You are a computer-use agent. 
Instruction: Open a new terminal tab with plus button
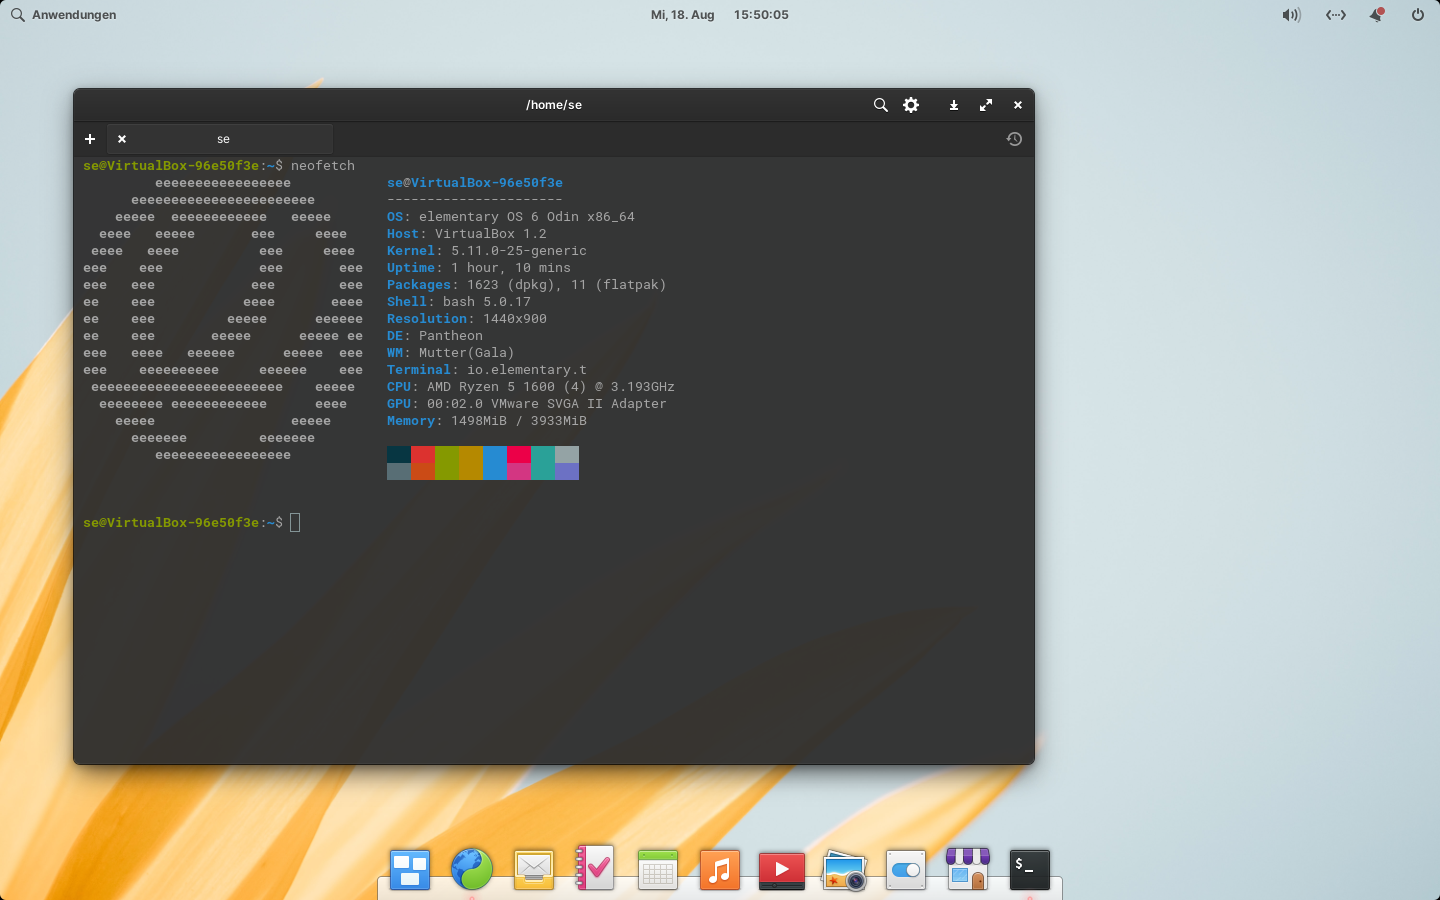pyautogui.click(x=90, y=139)
